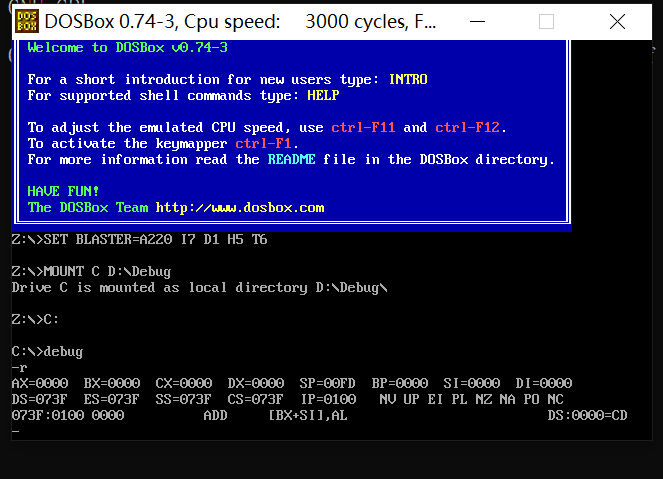The image size is (663, 479).
Task: Click the yellow INTRO command word
Action: pos(408,79)
